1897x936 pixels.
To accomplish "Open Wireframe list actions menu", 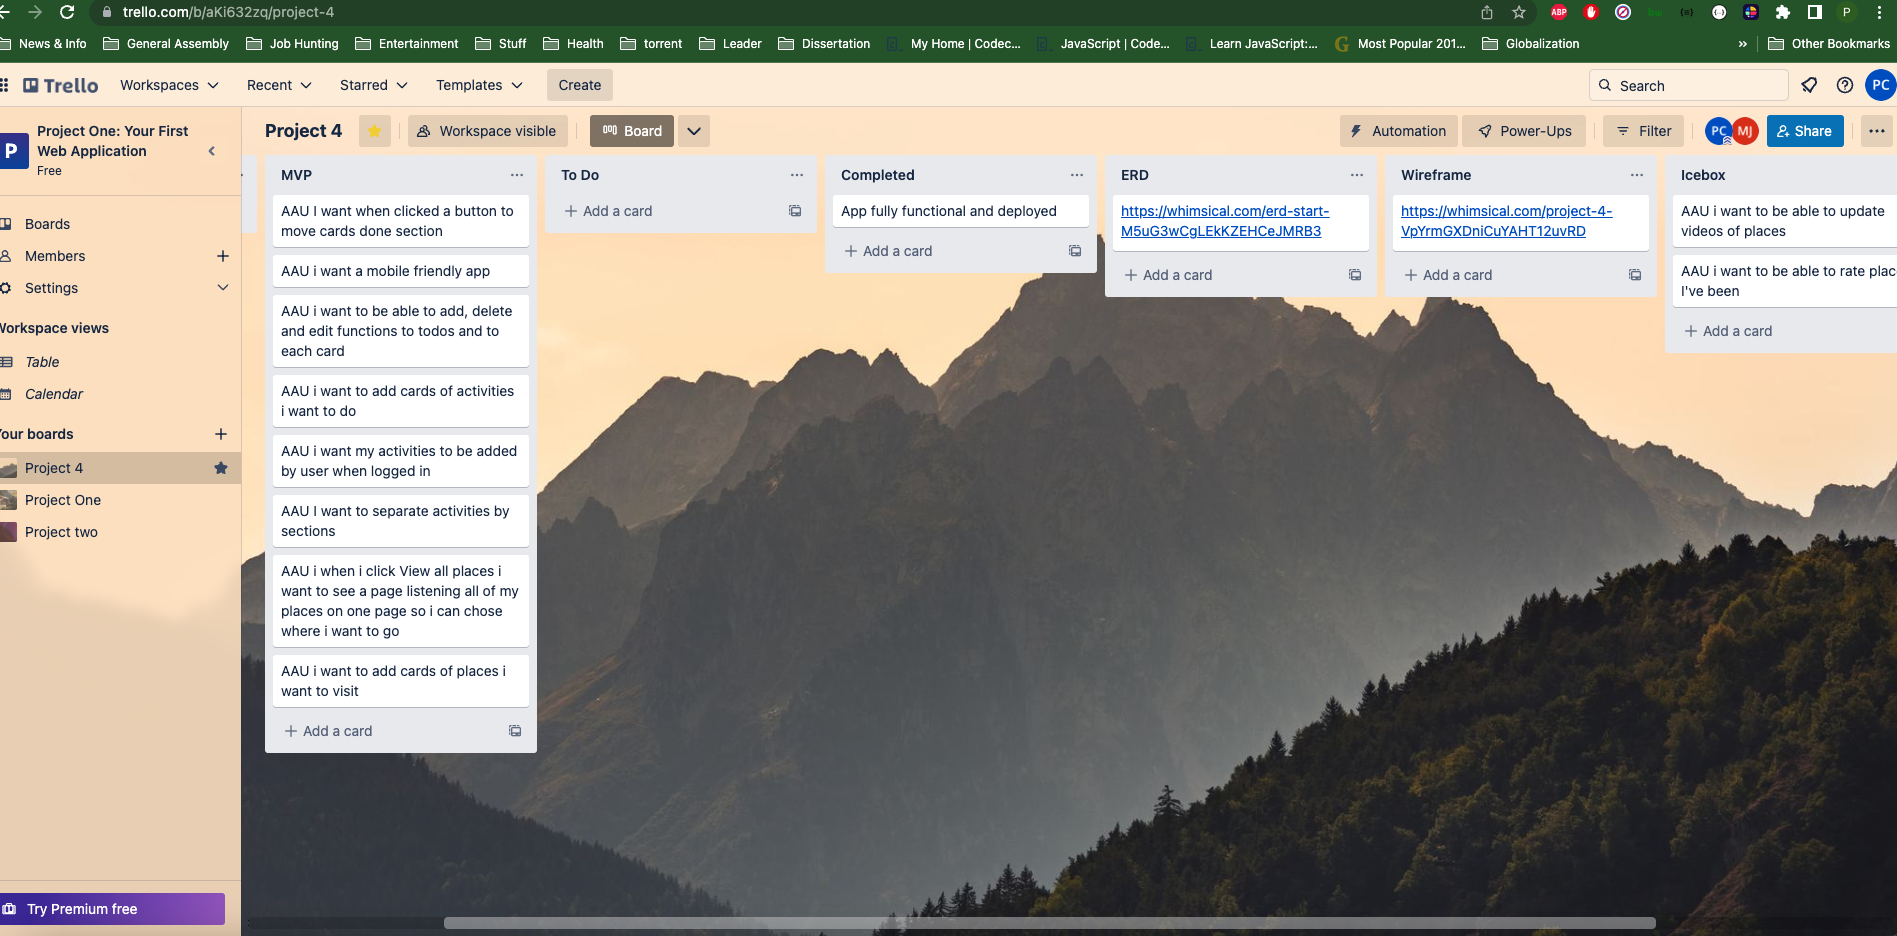I will [1637, 175].
